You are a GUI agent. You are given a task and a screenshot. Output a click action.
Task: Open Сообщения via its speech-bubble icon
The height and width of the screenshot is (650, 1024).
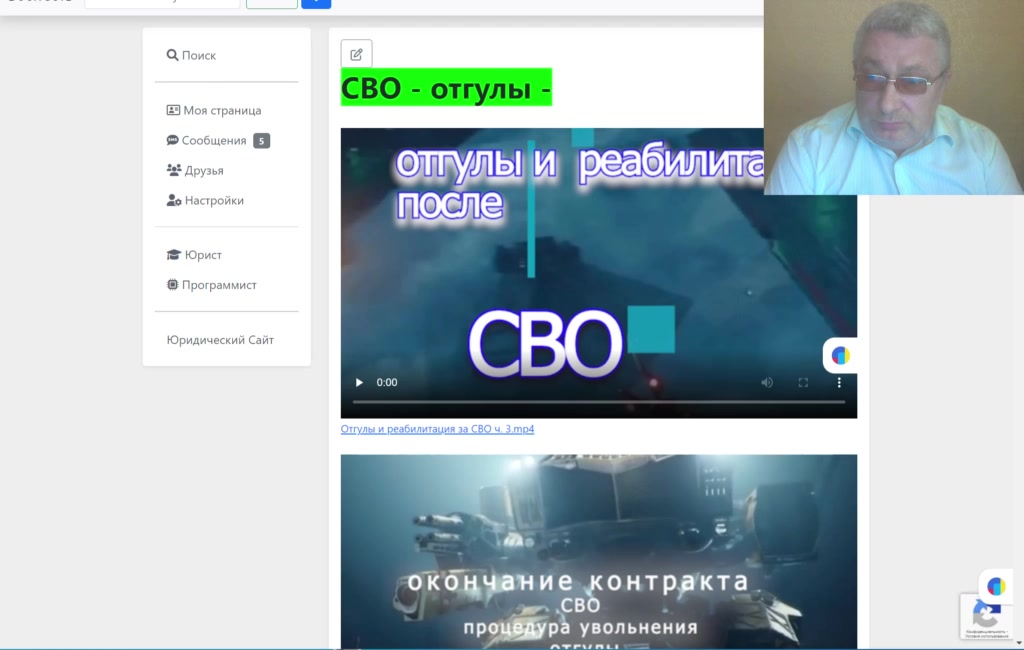click(172, 140)
